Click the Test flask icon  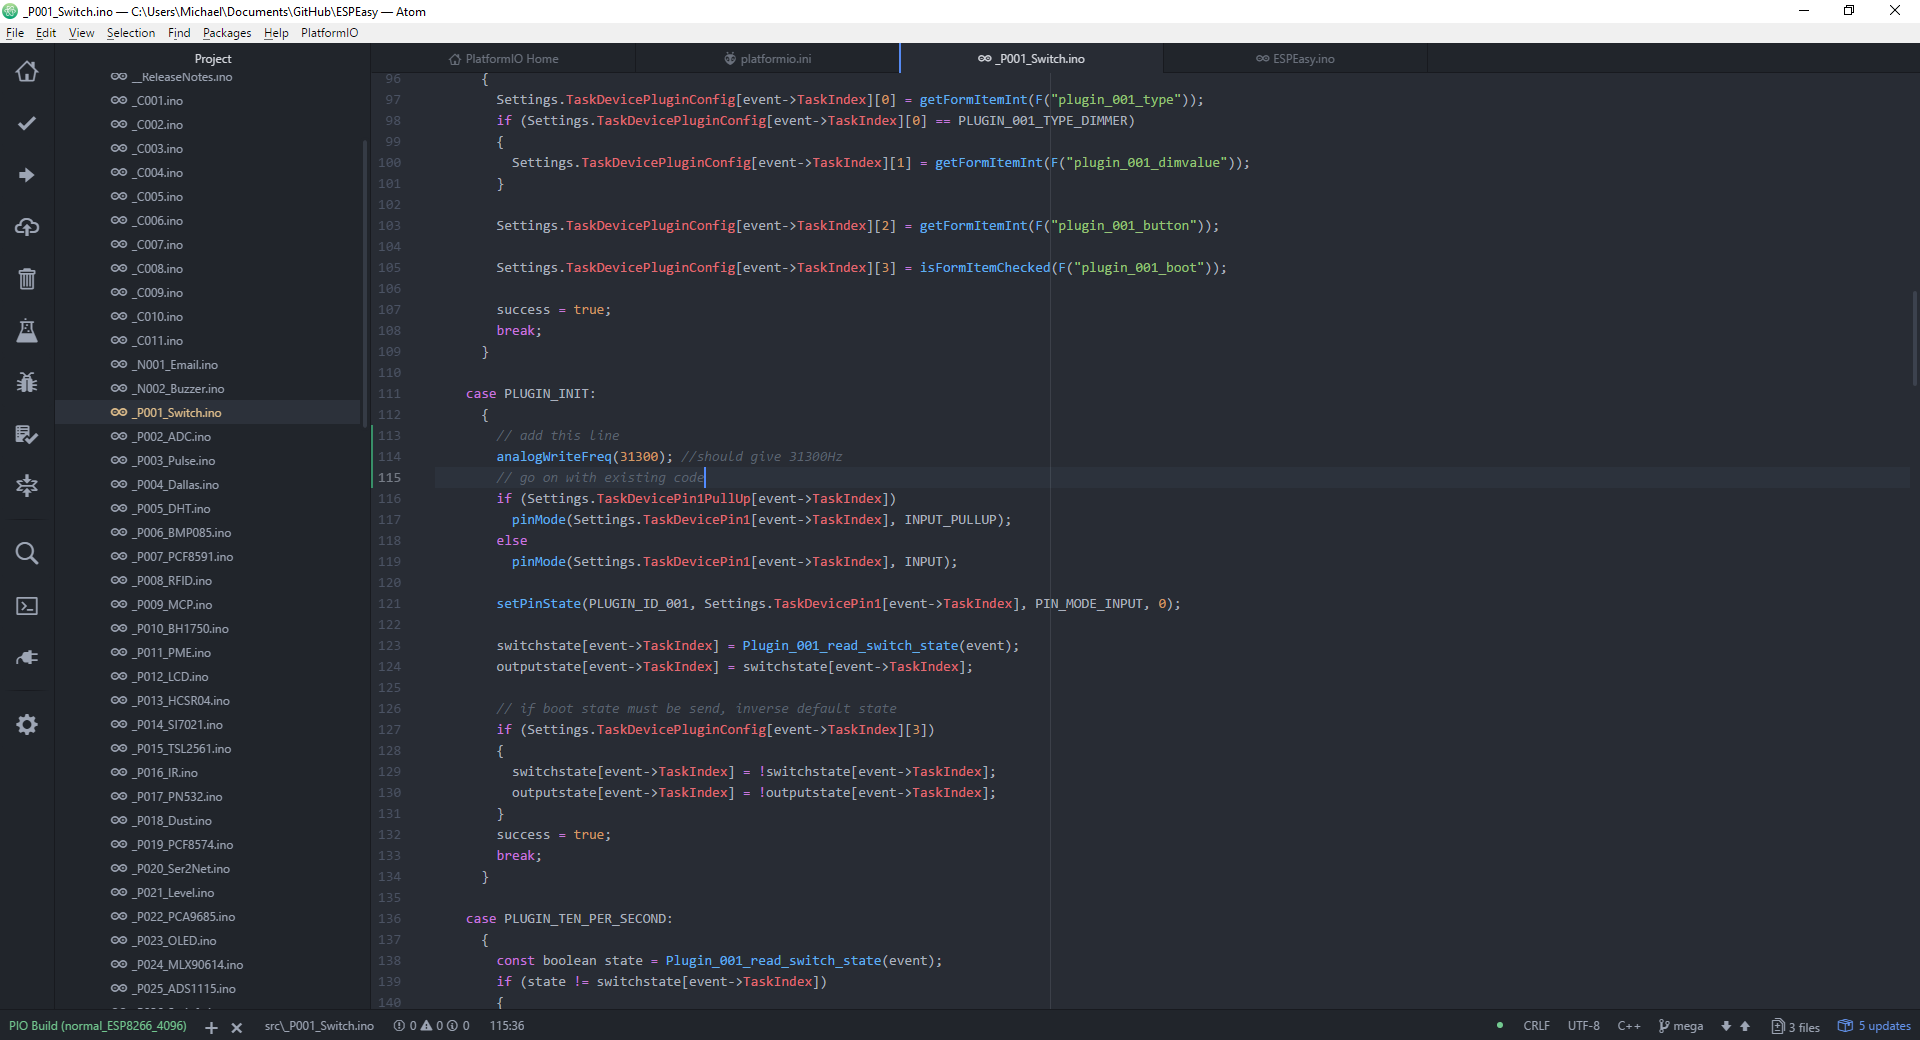[27, 331]
